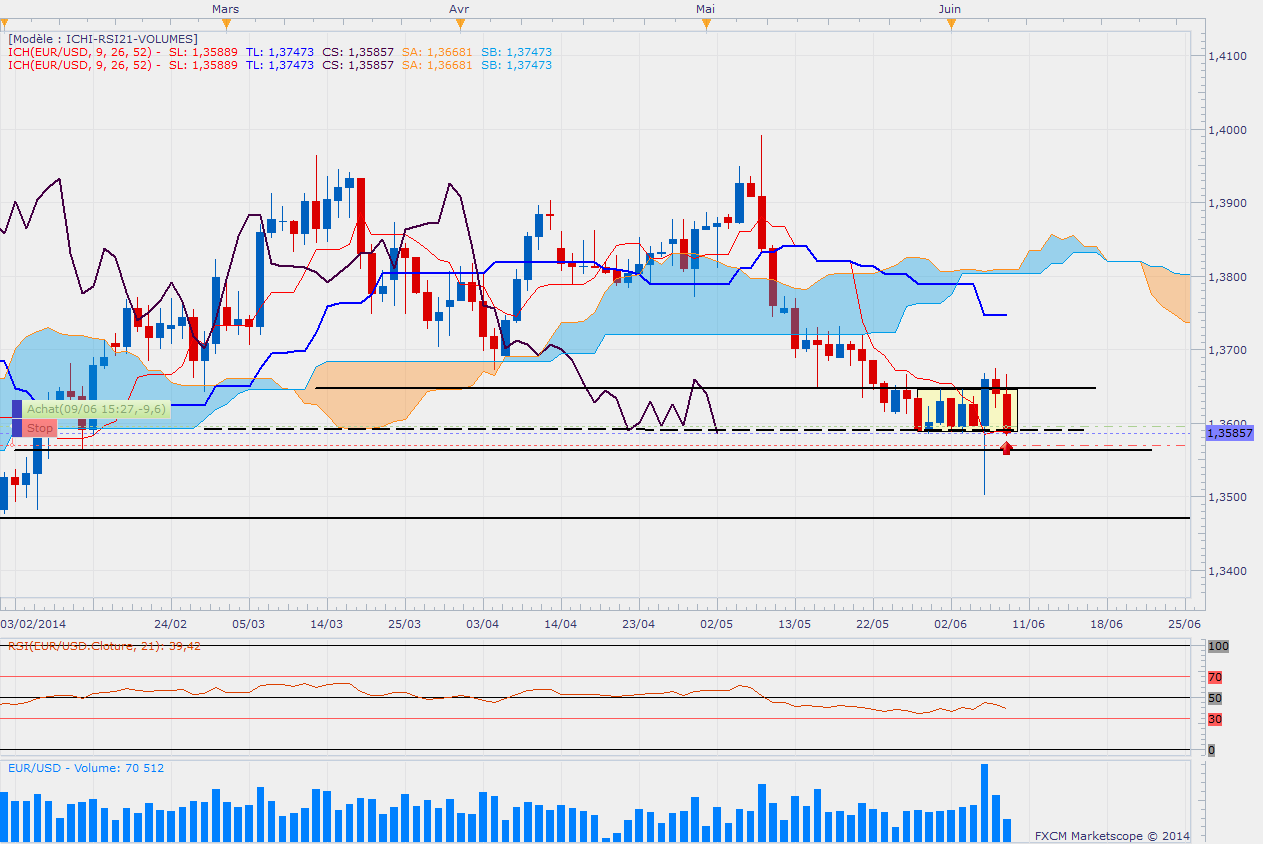Click the "22/05" date label
This screenshot has width=1263, height=844.
873,623
